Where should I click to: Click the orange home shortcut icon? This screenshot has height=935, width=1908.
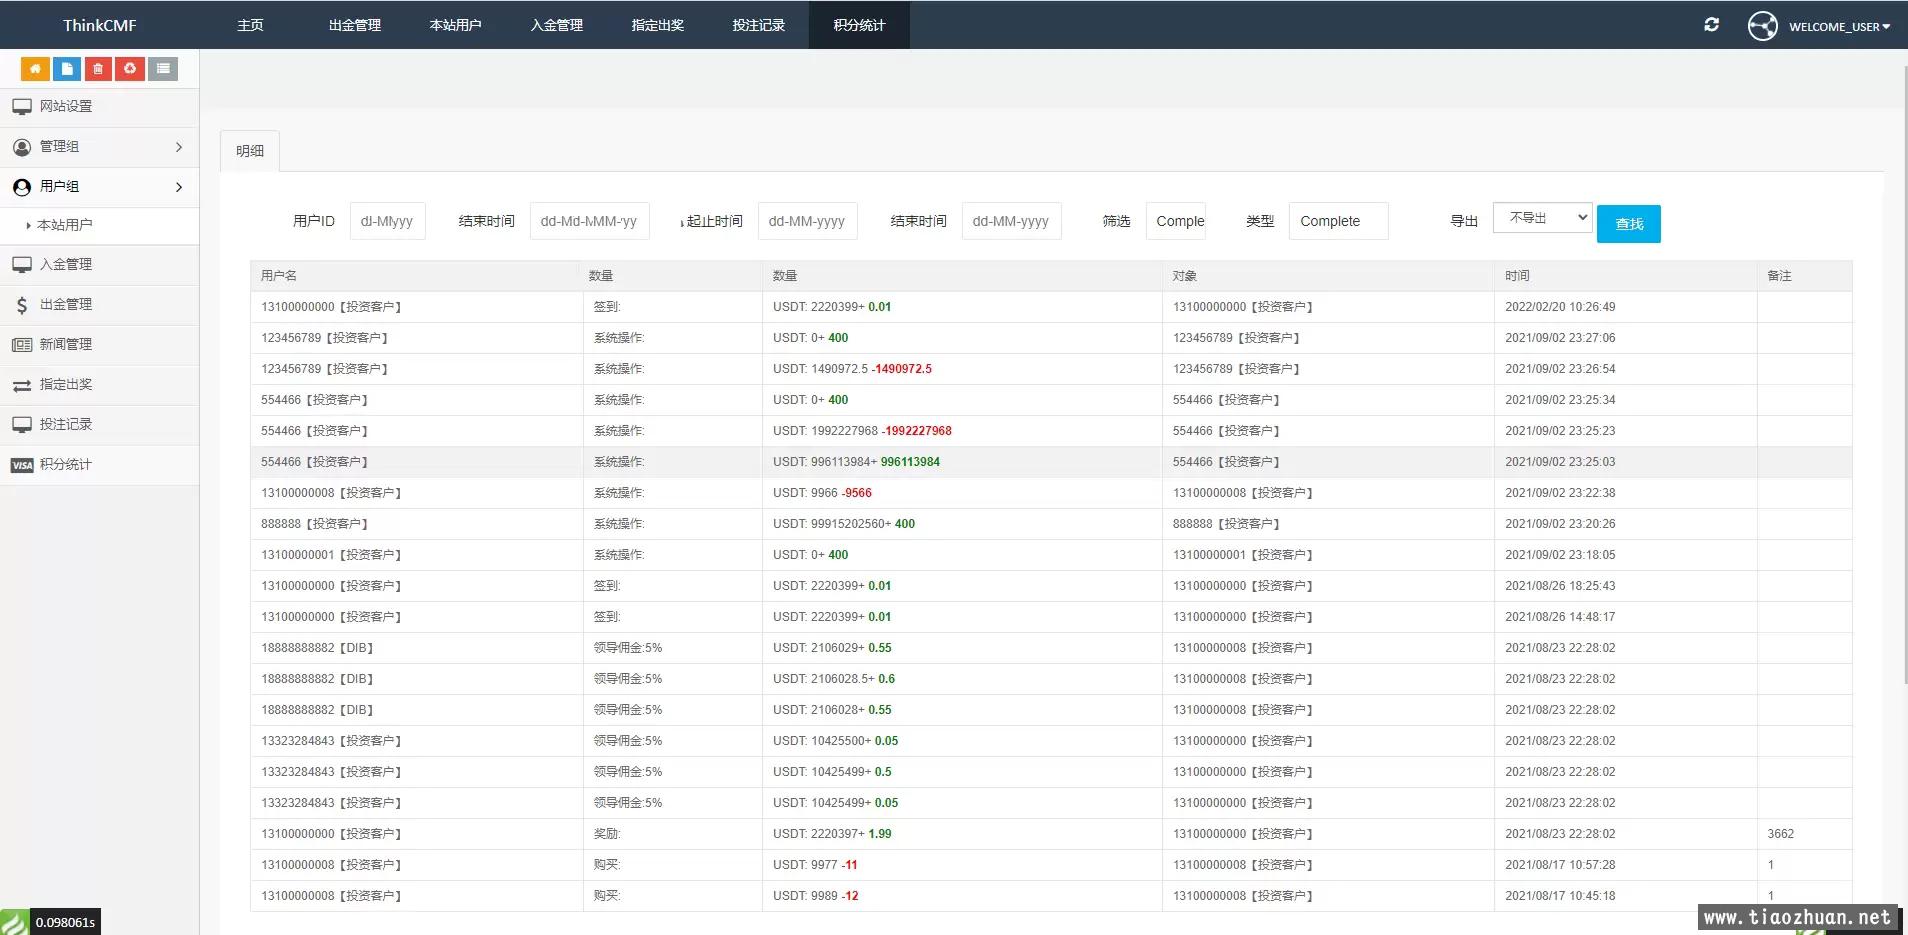[x=35, y=68]
